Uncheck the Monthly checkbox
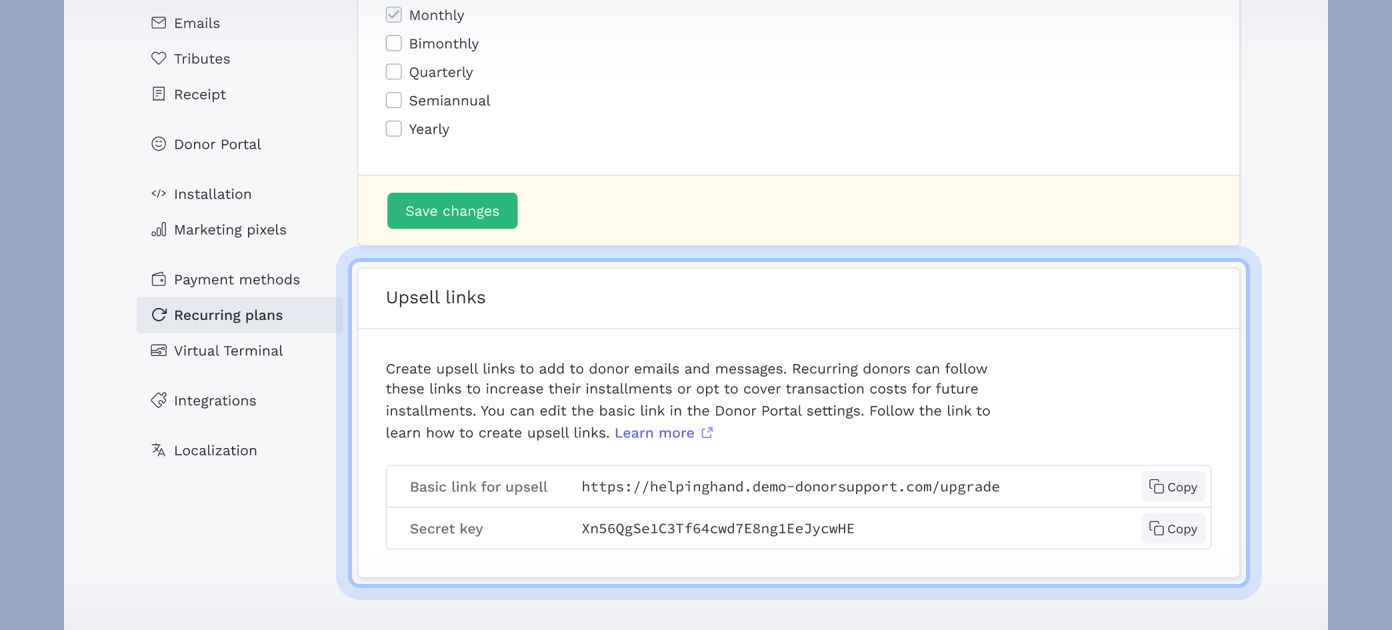1392x630 pixels. pos(394,15)
